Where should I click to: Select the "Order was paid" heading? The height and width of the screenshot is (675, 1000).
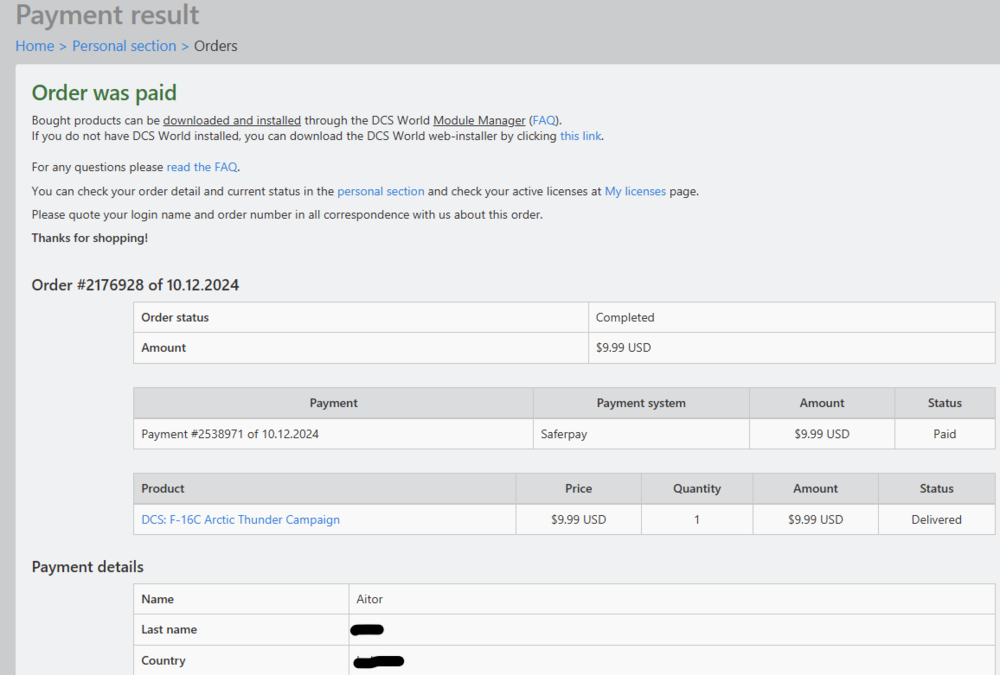point(104,93)
